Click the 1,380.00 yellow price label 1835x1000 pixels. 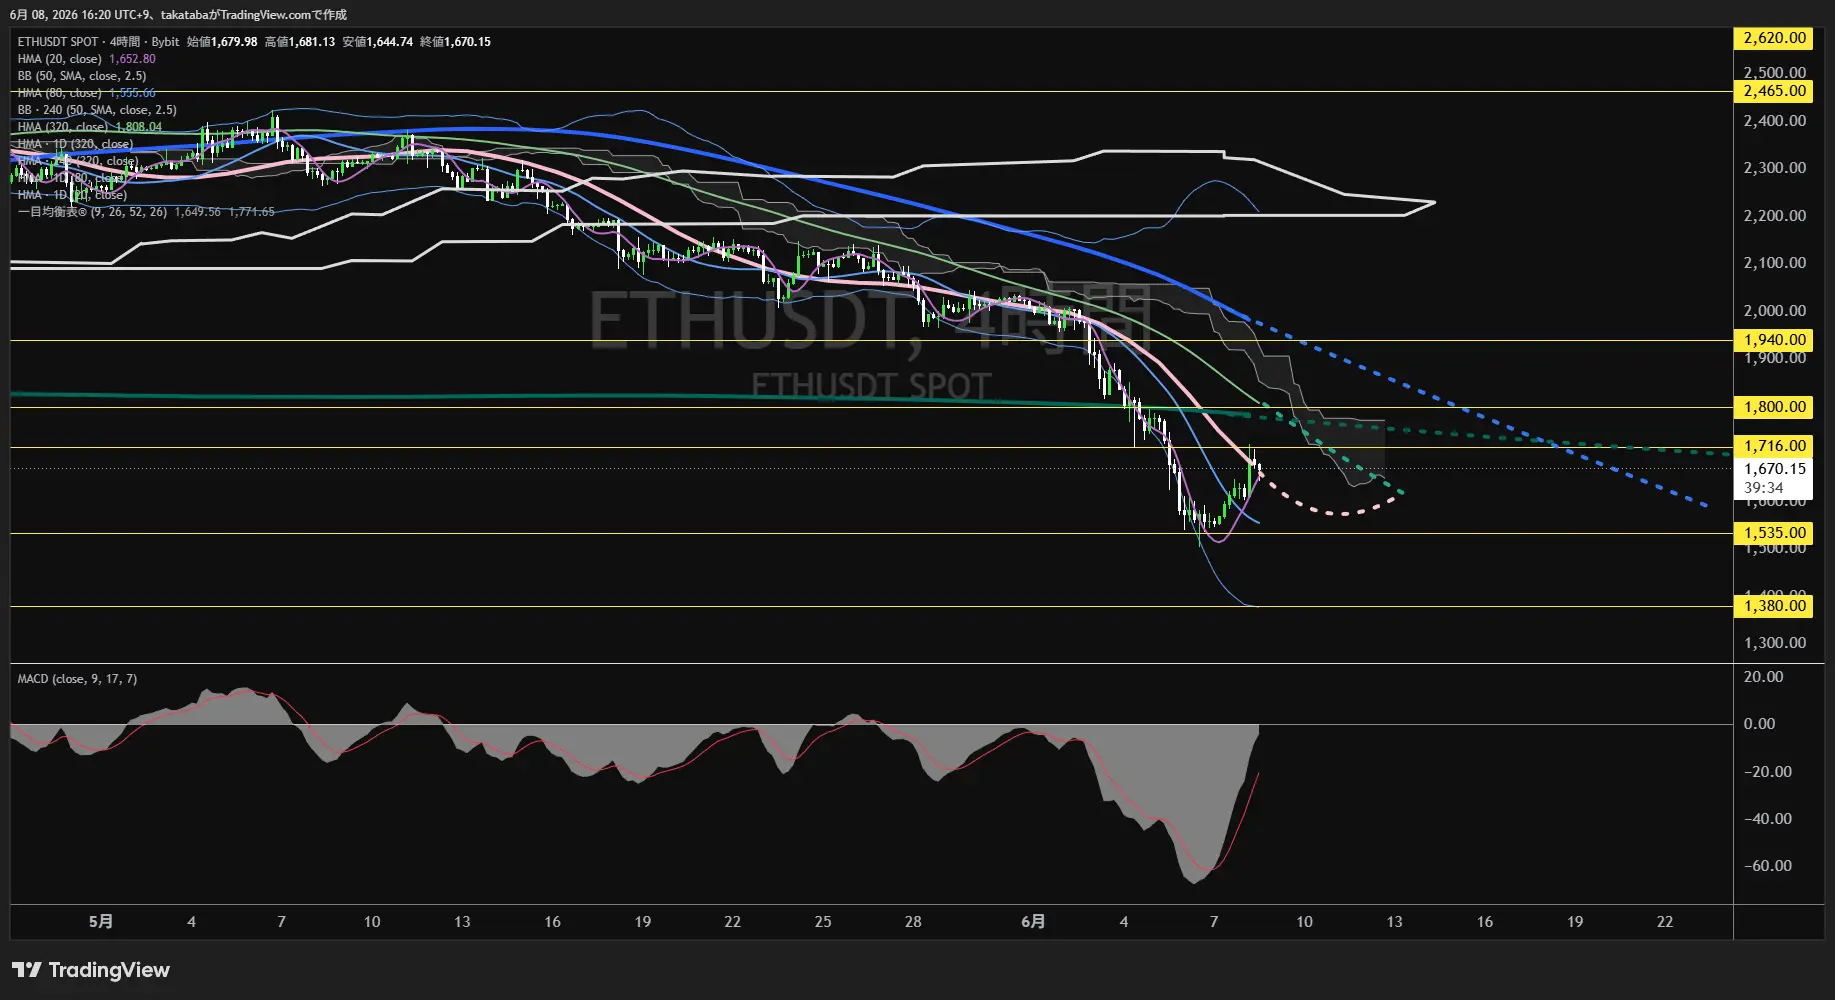(1774, 606)
